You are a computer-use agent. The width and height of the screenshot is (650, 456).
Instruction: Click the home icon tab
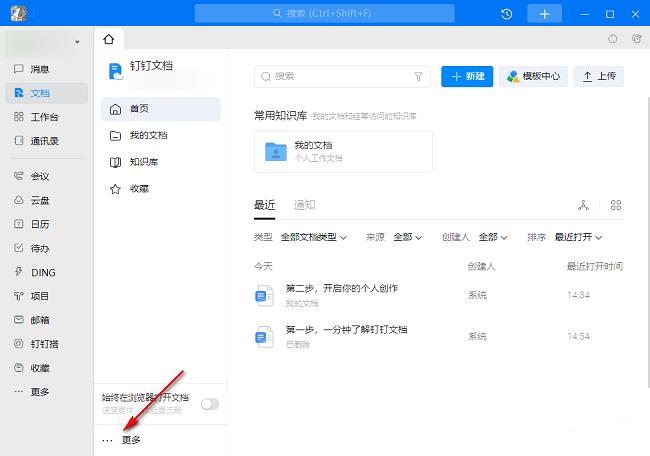(x=109, y=40)
